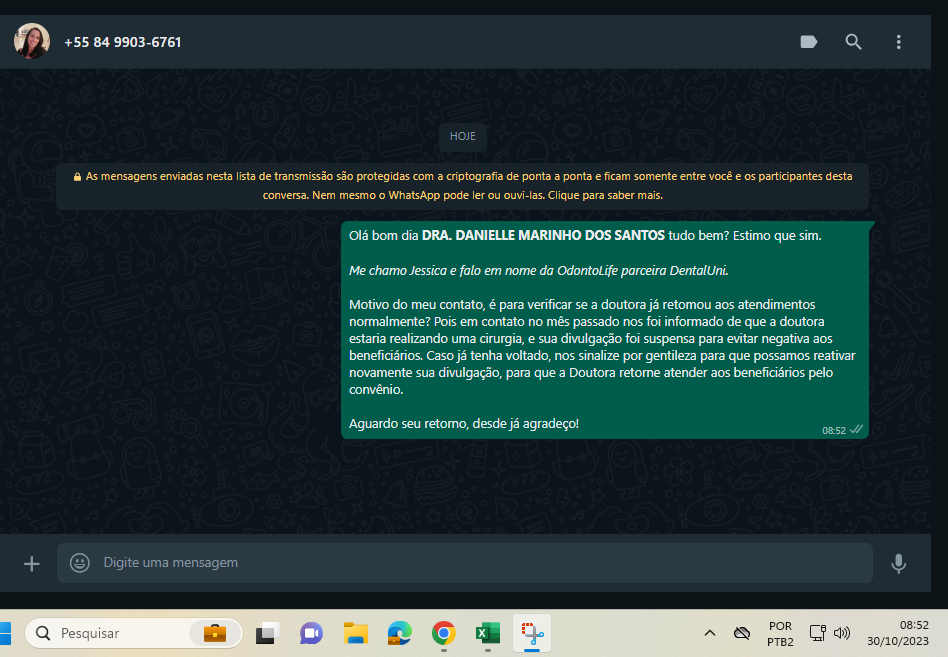Switch to Excel in the taskbar
This screenshot has height=657, width=948.
[x=488, y=633]
